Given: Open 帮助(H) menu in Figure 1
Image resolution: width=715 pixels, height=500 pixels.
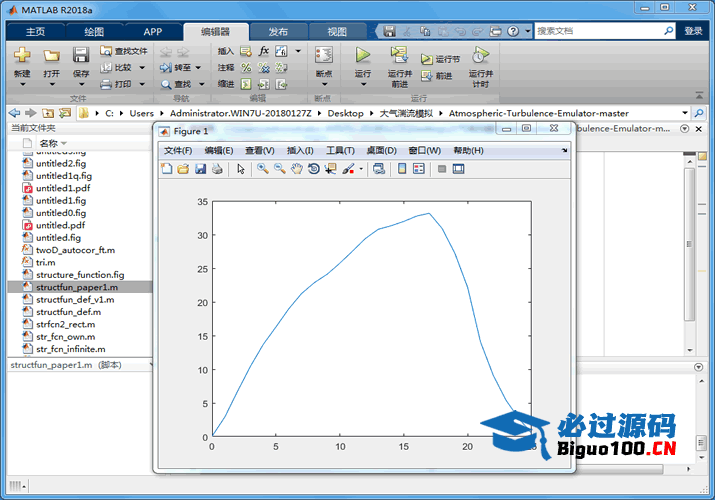Looking at the screenshot, I should [468, 150].
